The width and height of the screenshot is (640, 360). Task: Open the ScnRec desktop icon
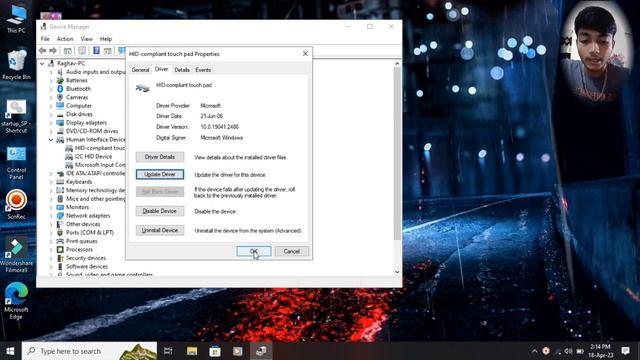pyautogui.click(x=16, y=204)
